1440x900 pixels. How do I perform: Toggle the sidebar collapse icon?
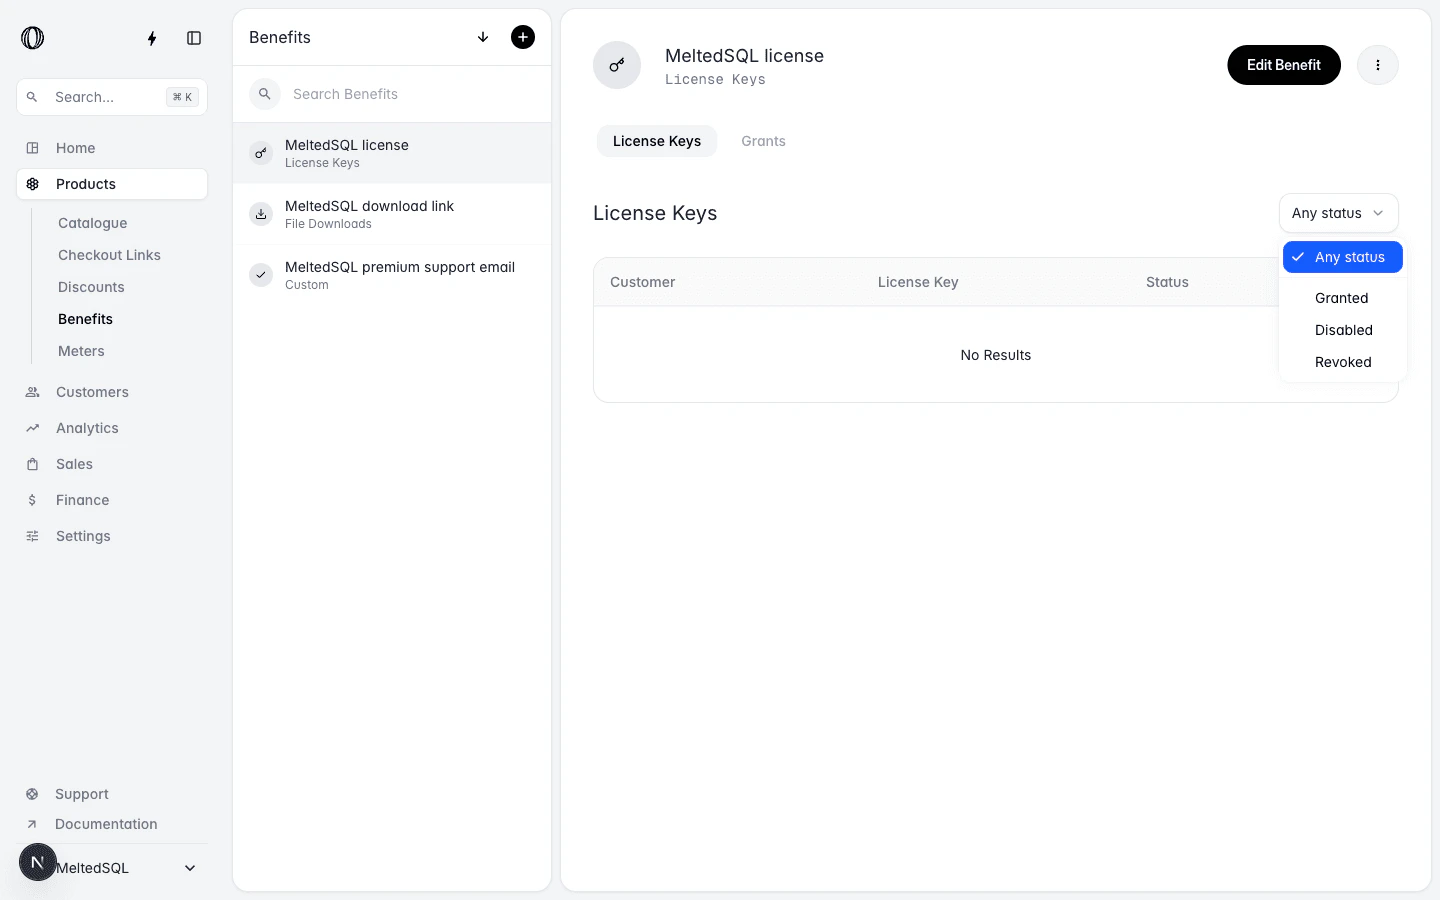[194, 38]
